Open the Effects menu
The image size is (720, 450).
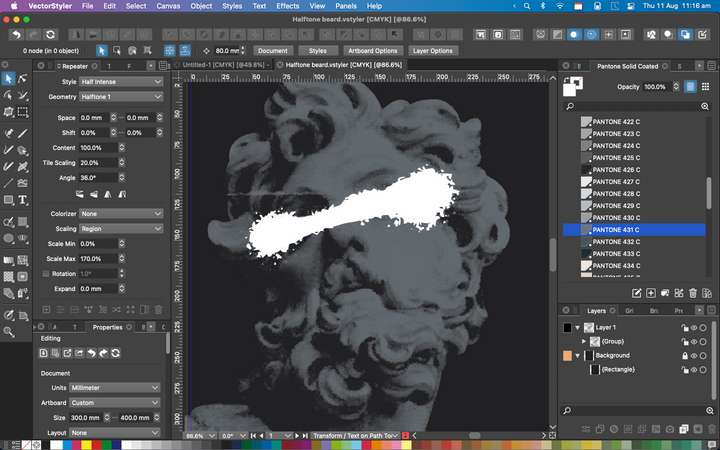point(288,6)
